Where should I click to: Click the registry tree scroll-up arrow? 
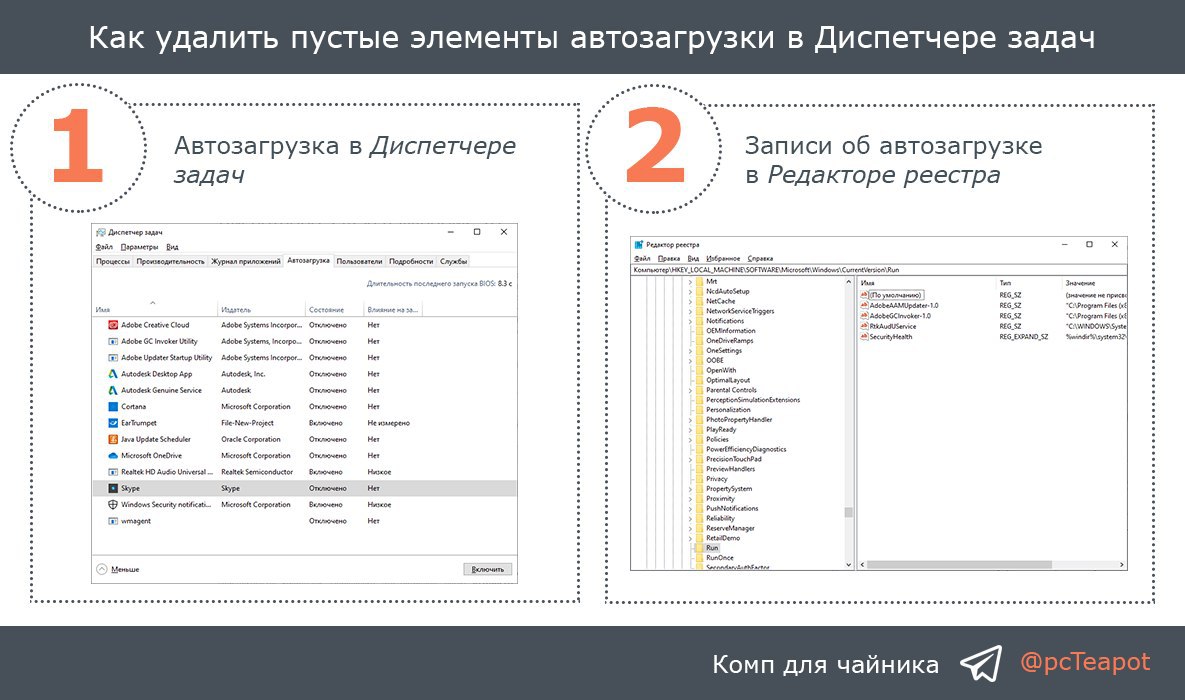(x=849, y=282)
